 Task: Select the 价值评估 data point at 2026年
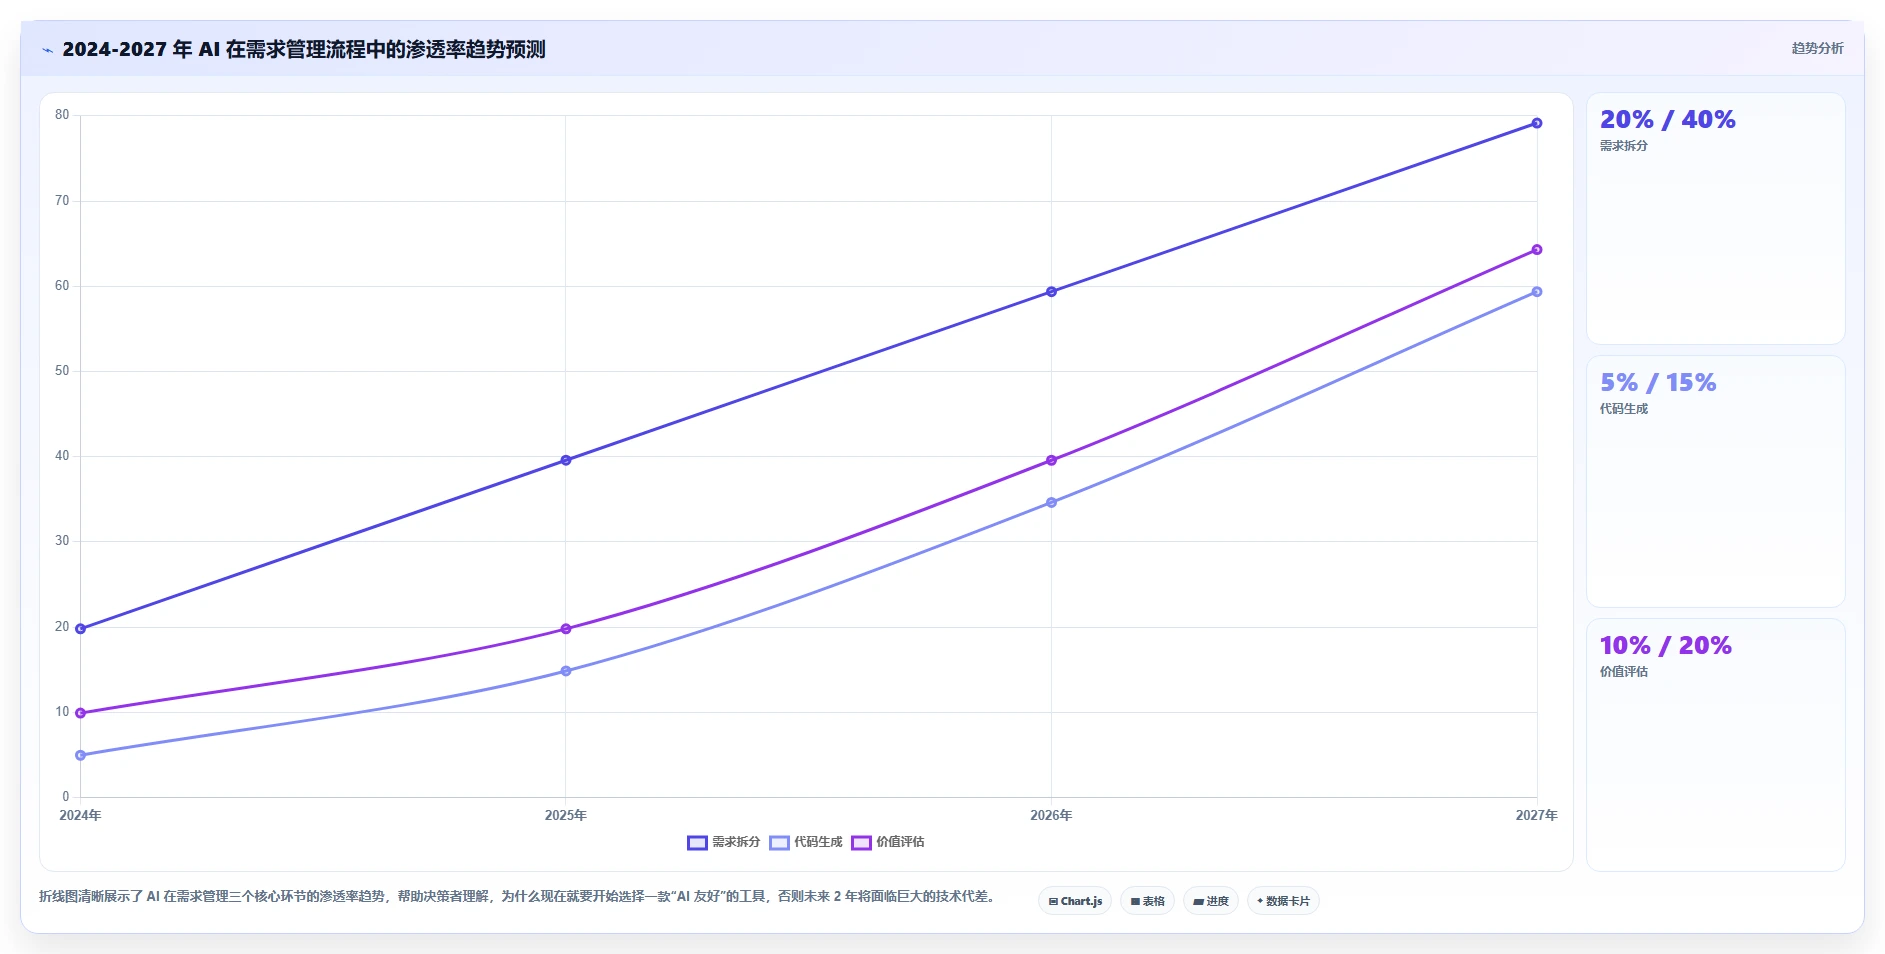pyautogui.click(x=1051, y=460)
